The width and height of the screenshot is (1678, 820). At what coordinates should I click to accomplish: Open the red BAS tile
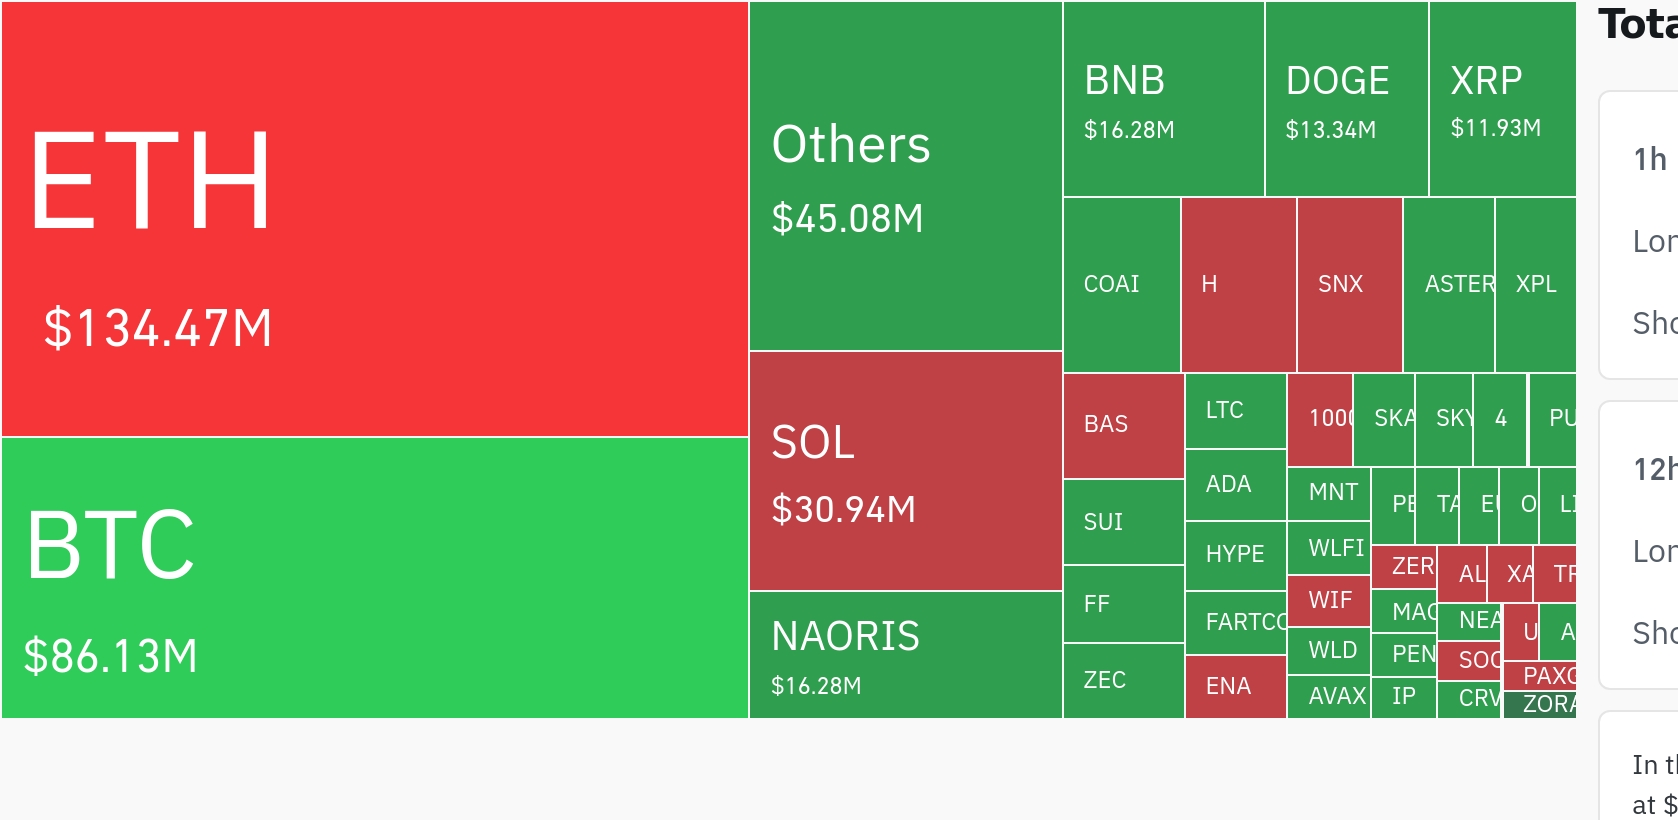[1123, 425]
